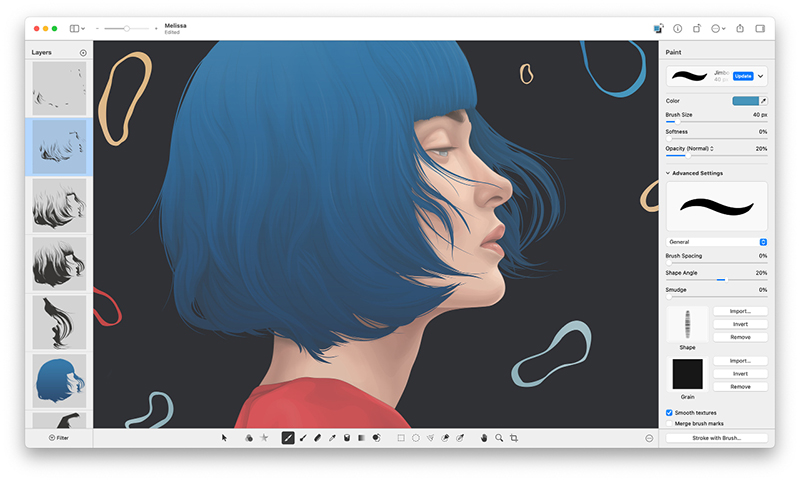Choose the Hand pan tool
Image resolution: width=800 pixels, height=481 pixels.
[484, 438]
